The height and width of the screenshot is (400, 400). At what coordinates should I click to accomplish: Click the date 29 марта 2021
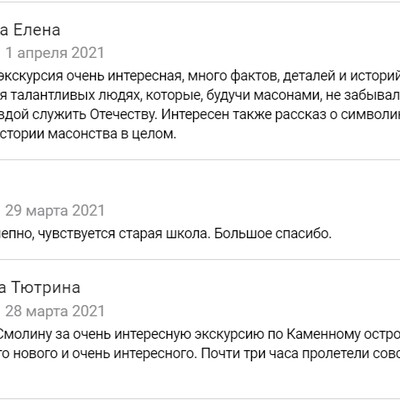pos(55,211)
